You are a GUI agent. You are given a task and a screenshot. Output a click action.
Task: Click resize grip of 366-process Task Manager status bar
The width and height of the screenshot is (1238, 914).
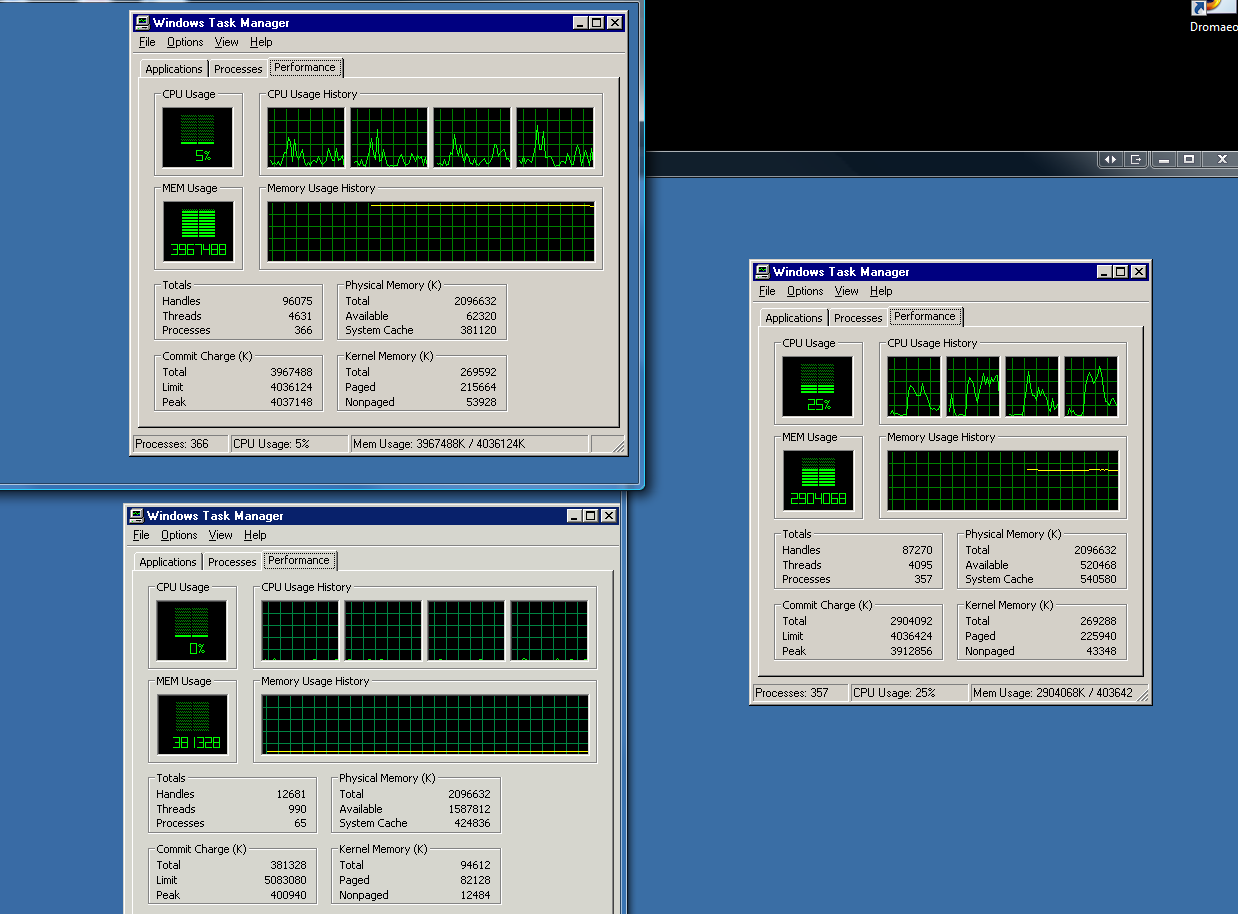coord(619,446)
